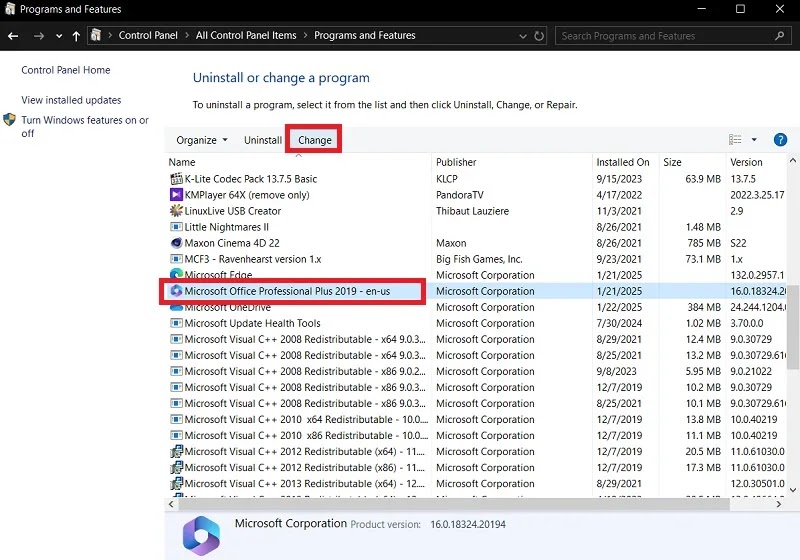Click the Windows features shield icon
800x560 pixels.
click(x=9, y=120)
